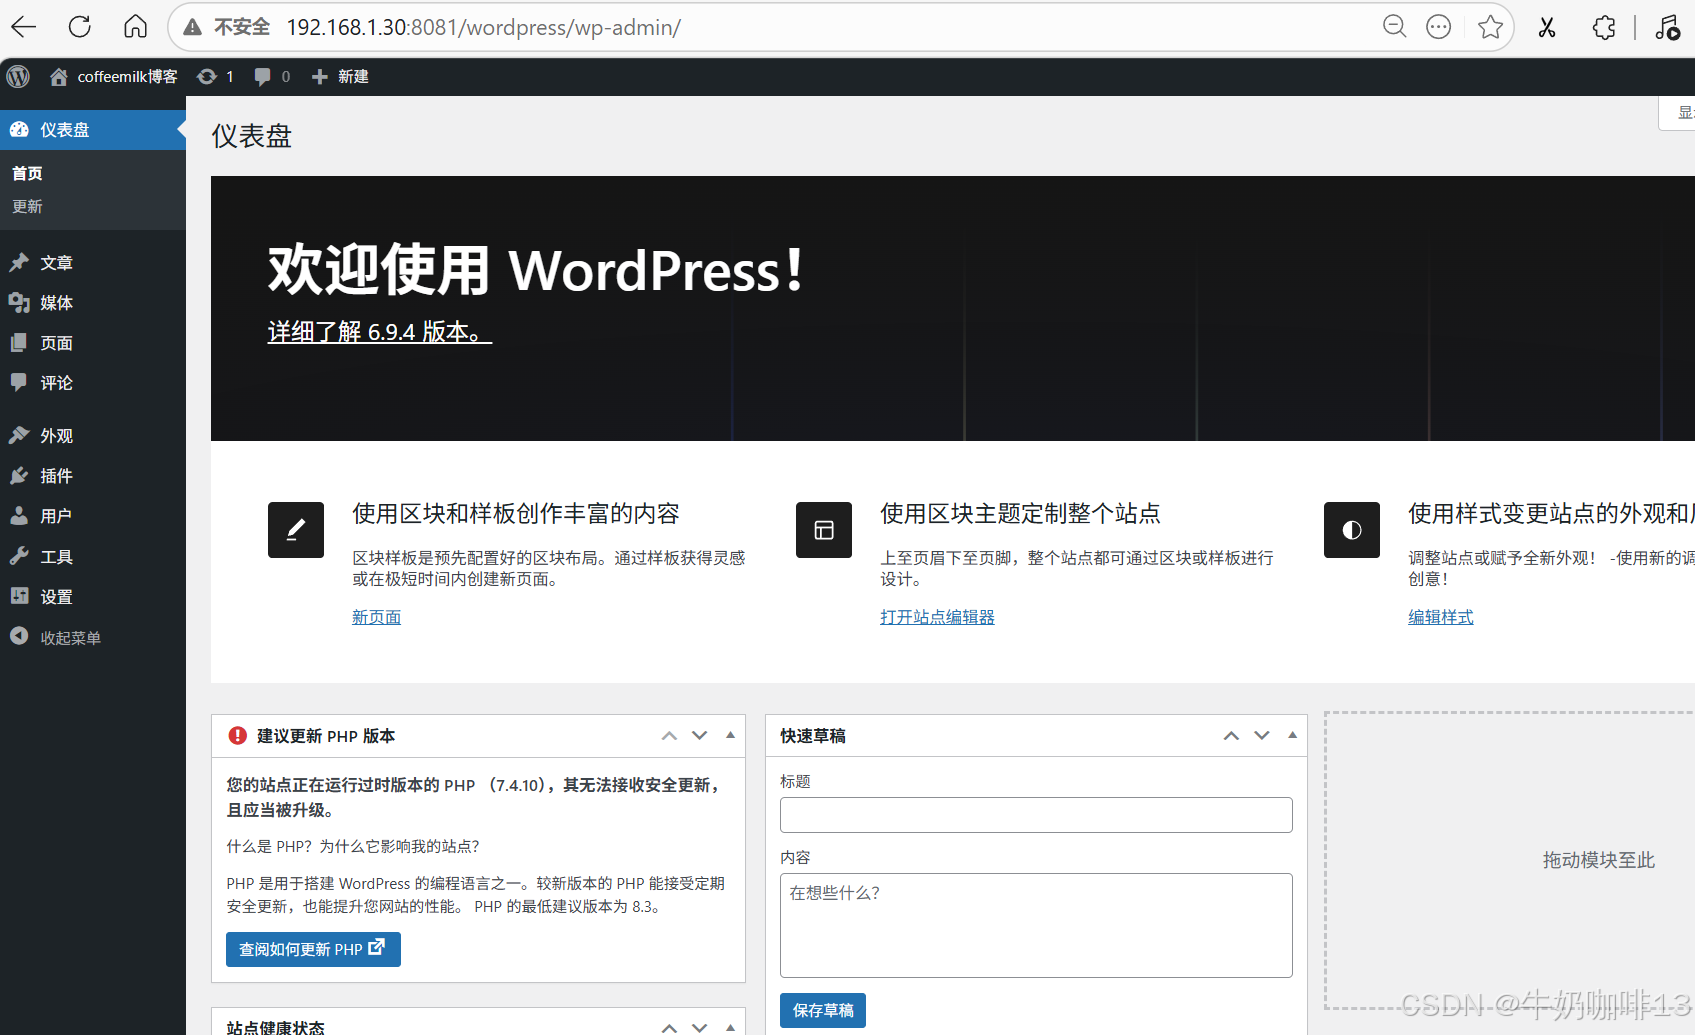This screenshot has width=1695, height=1035.
Task: Open the 首页 submenu item
Action: tap(27, 173)
